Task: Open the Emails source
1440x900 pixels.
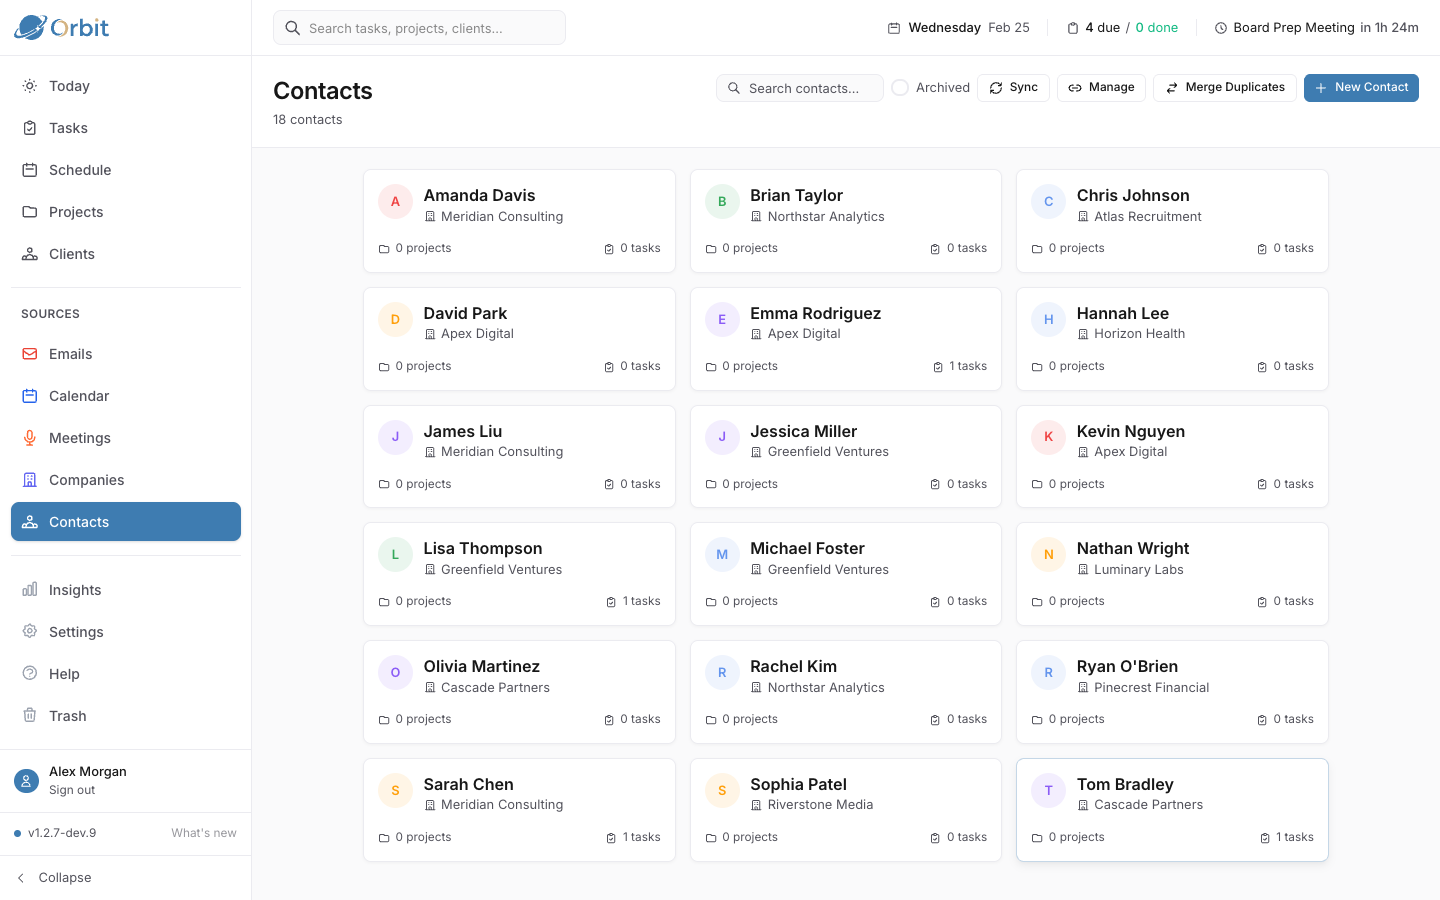Action: point(70,353)
